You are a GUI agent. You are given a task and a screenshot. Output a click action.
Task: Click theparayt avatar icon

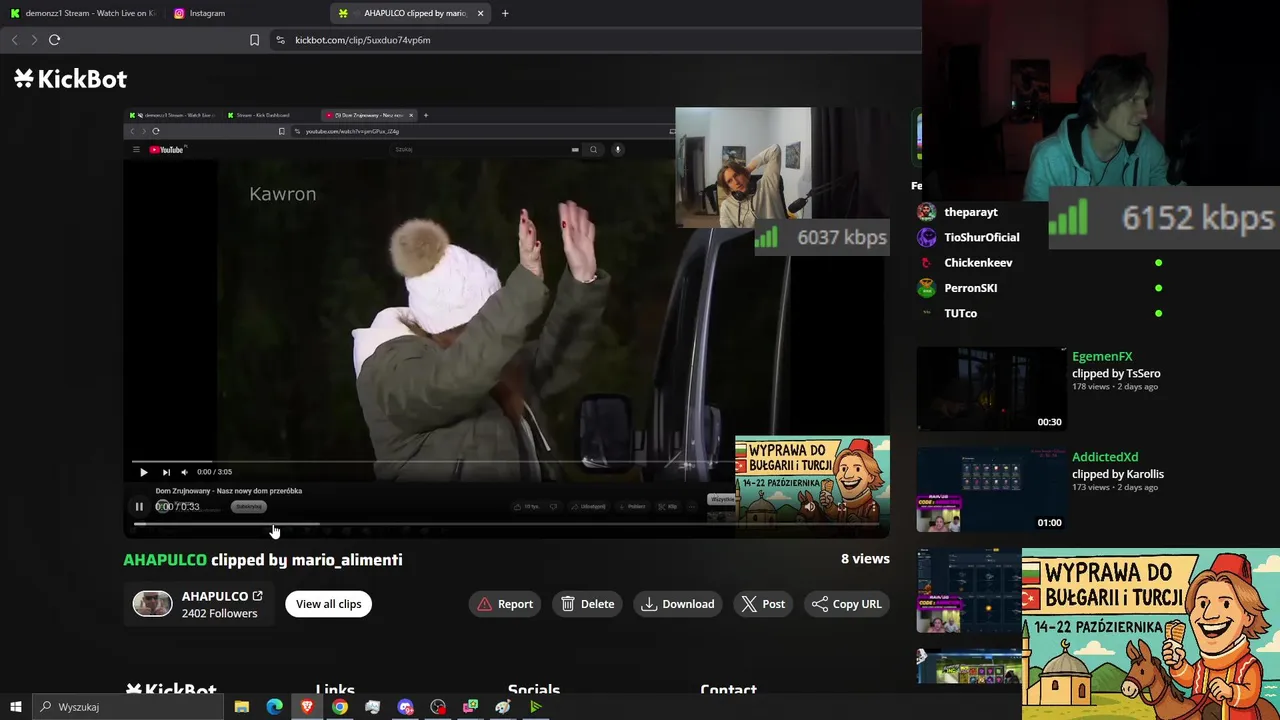pos(927,212)
